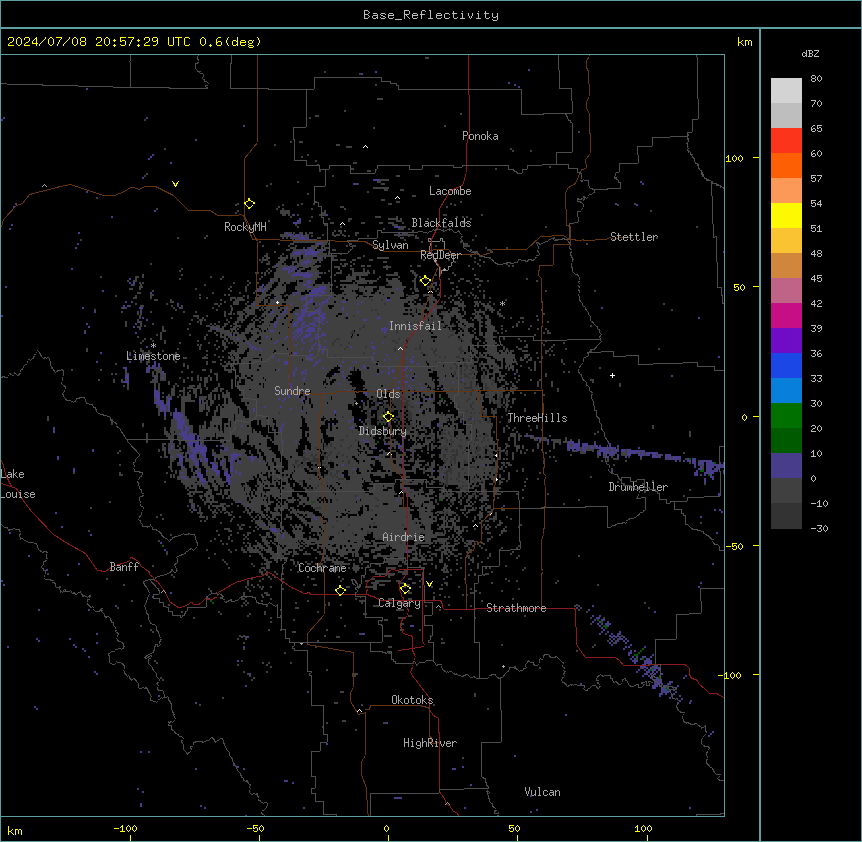Click the Banff label
This screenshot has width=862, height=842.
point(124,567)
